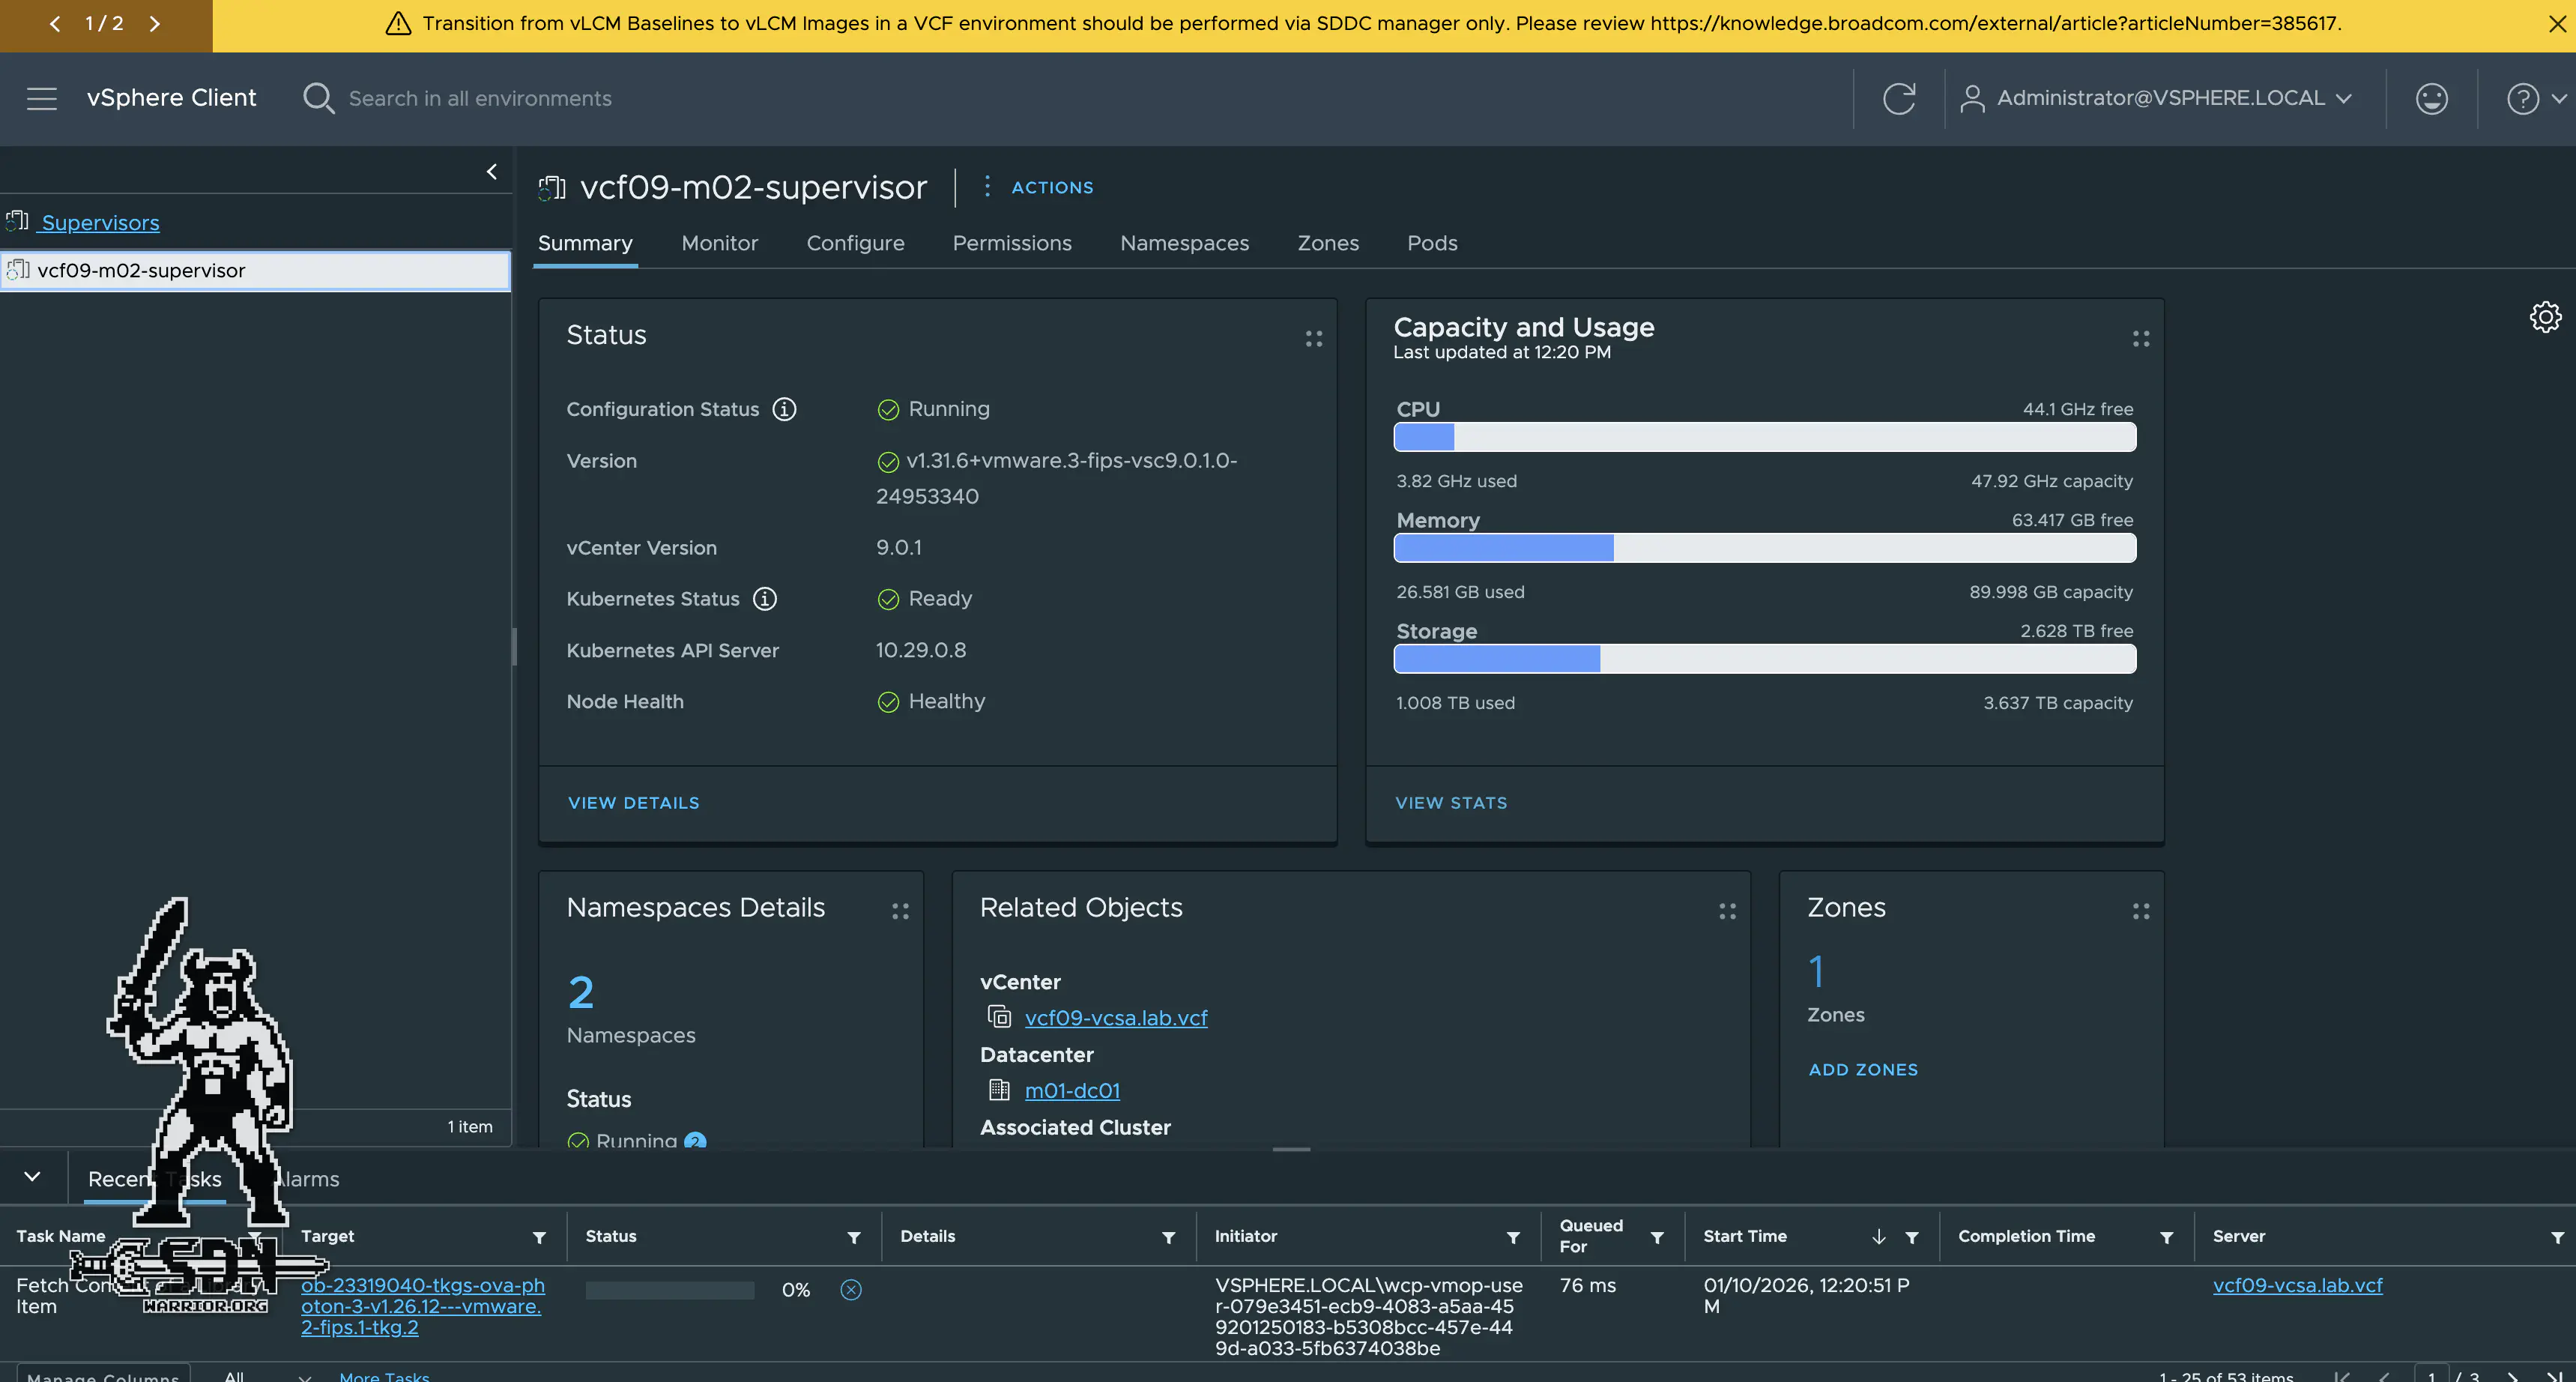2576x1382 pixels.
Task: Cancel the Fetch Content task icon
Action: click(851, 1290)
